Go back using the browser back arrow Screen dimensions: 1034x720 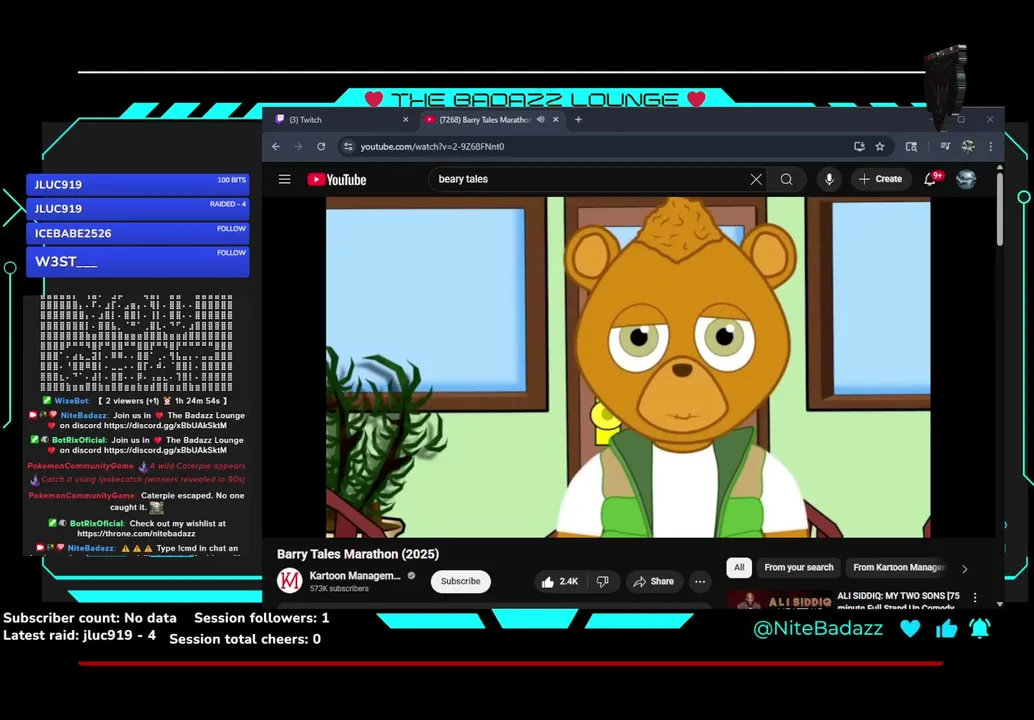pos(276,146)
